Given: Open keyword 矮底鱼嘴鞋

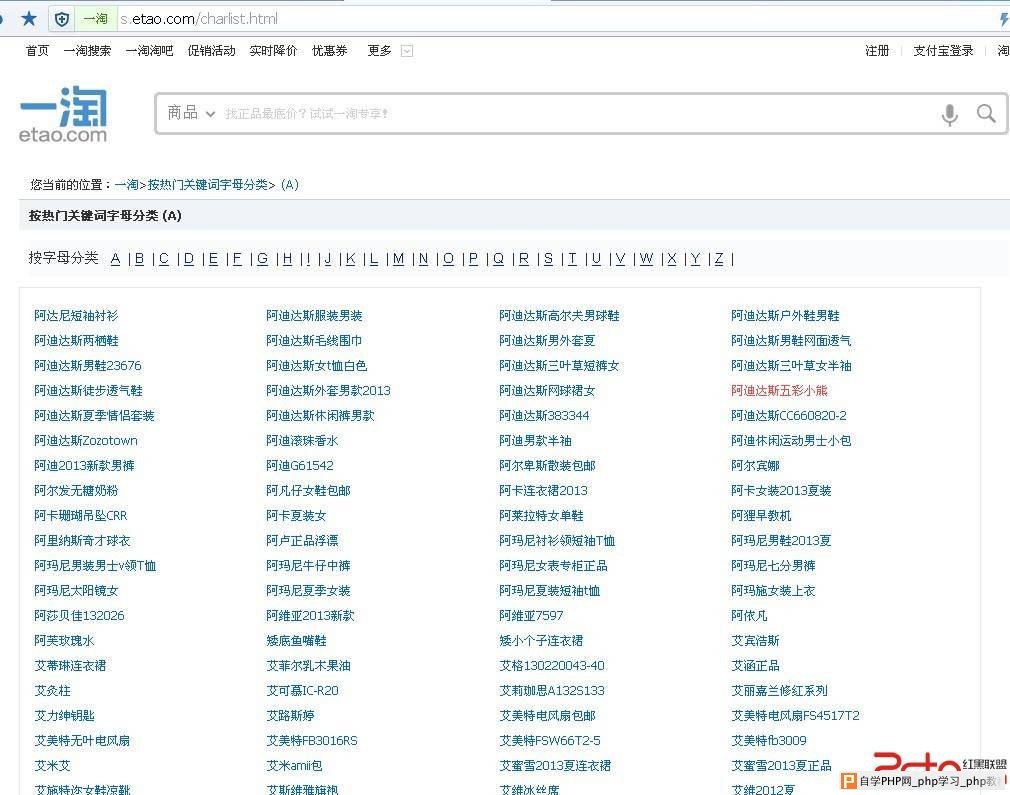Looking at the screenshot, I should (296, 640).
